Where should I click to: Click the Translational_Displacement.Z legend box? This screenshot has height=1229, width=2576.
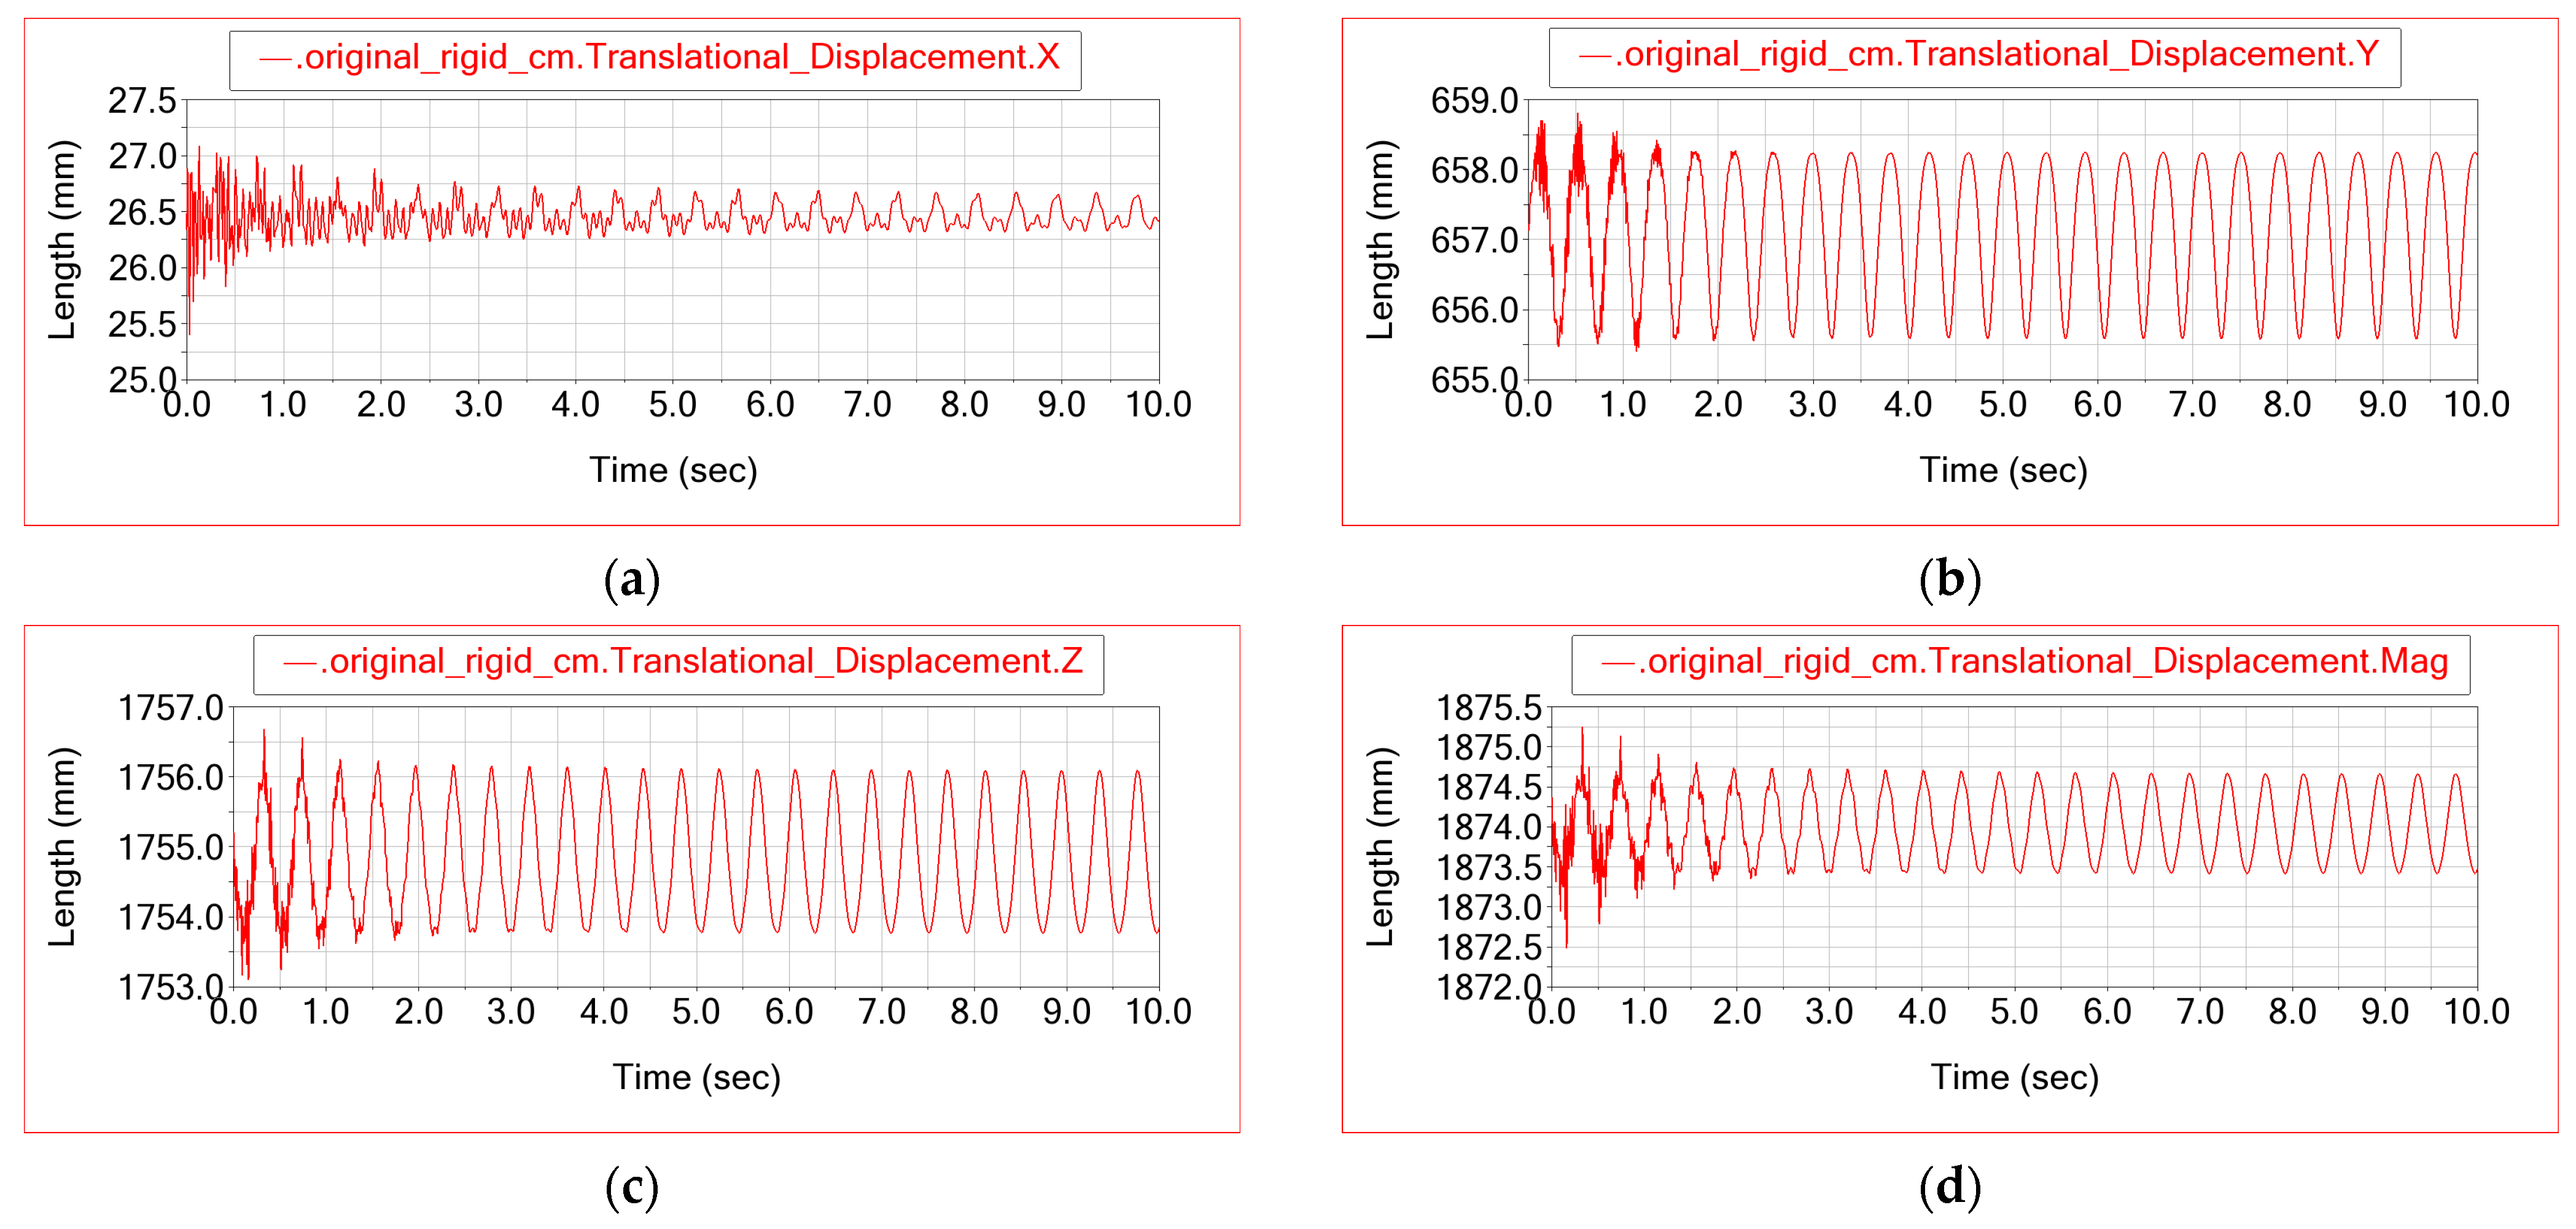[678, 664]
